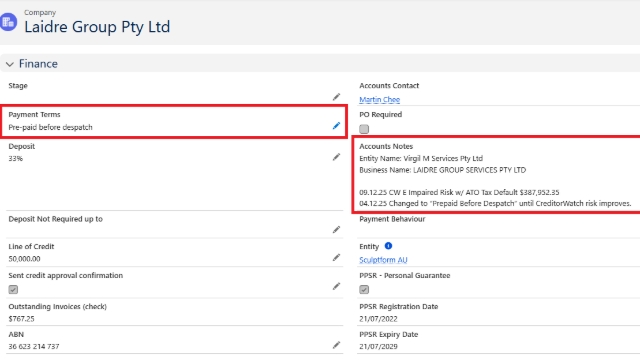Edit Deposit Not Required up to field

pos(336,230)
